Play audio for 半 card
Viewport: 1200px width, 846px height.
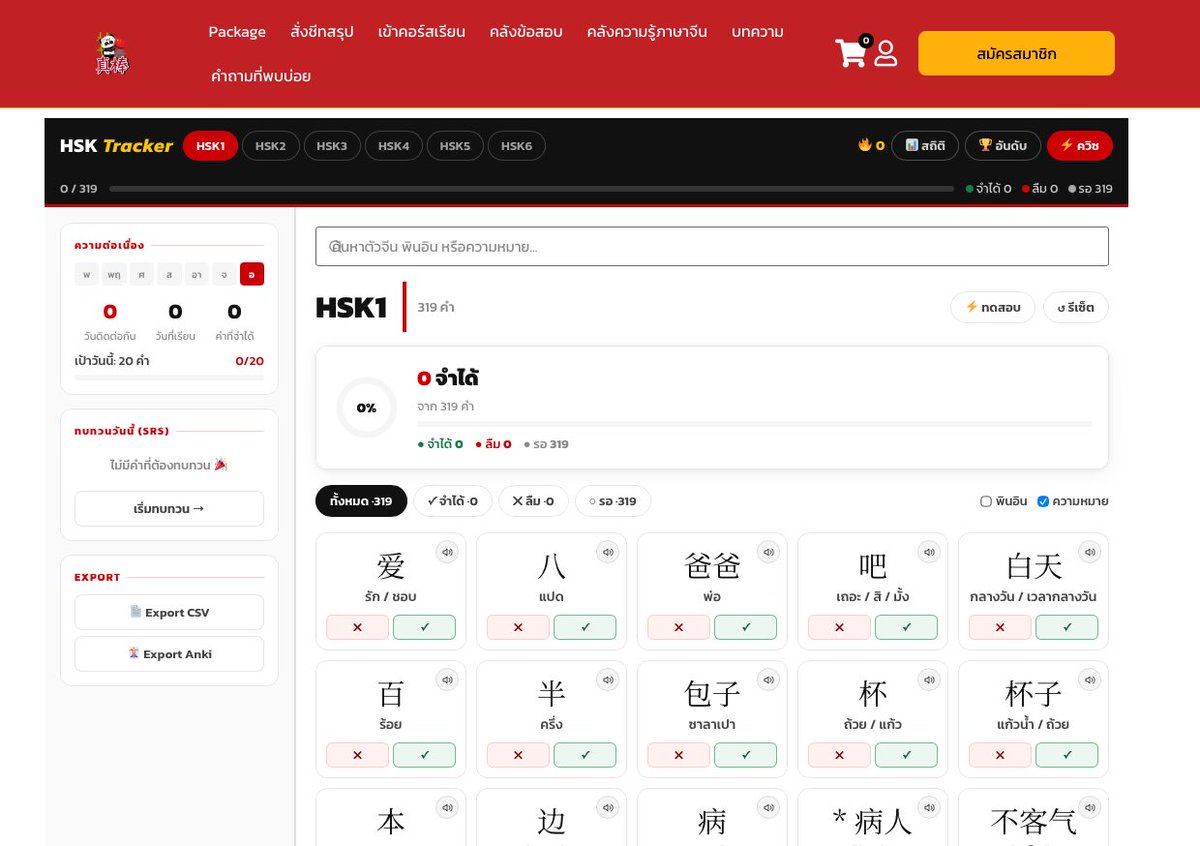(608, 679)
